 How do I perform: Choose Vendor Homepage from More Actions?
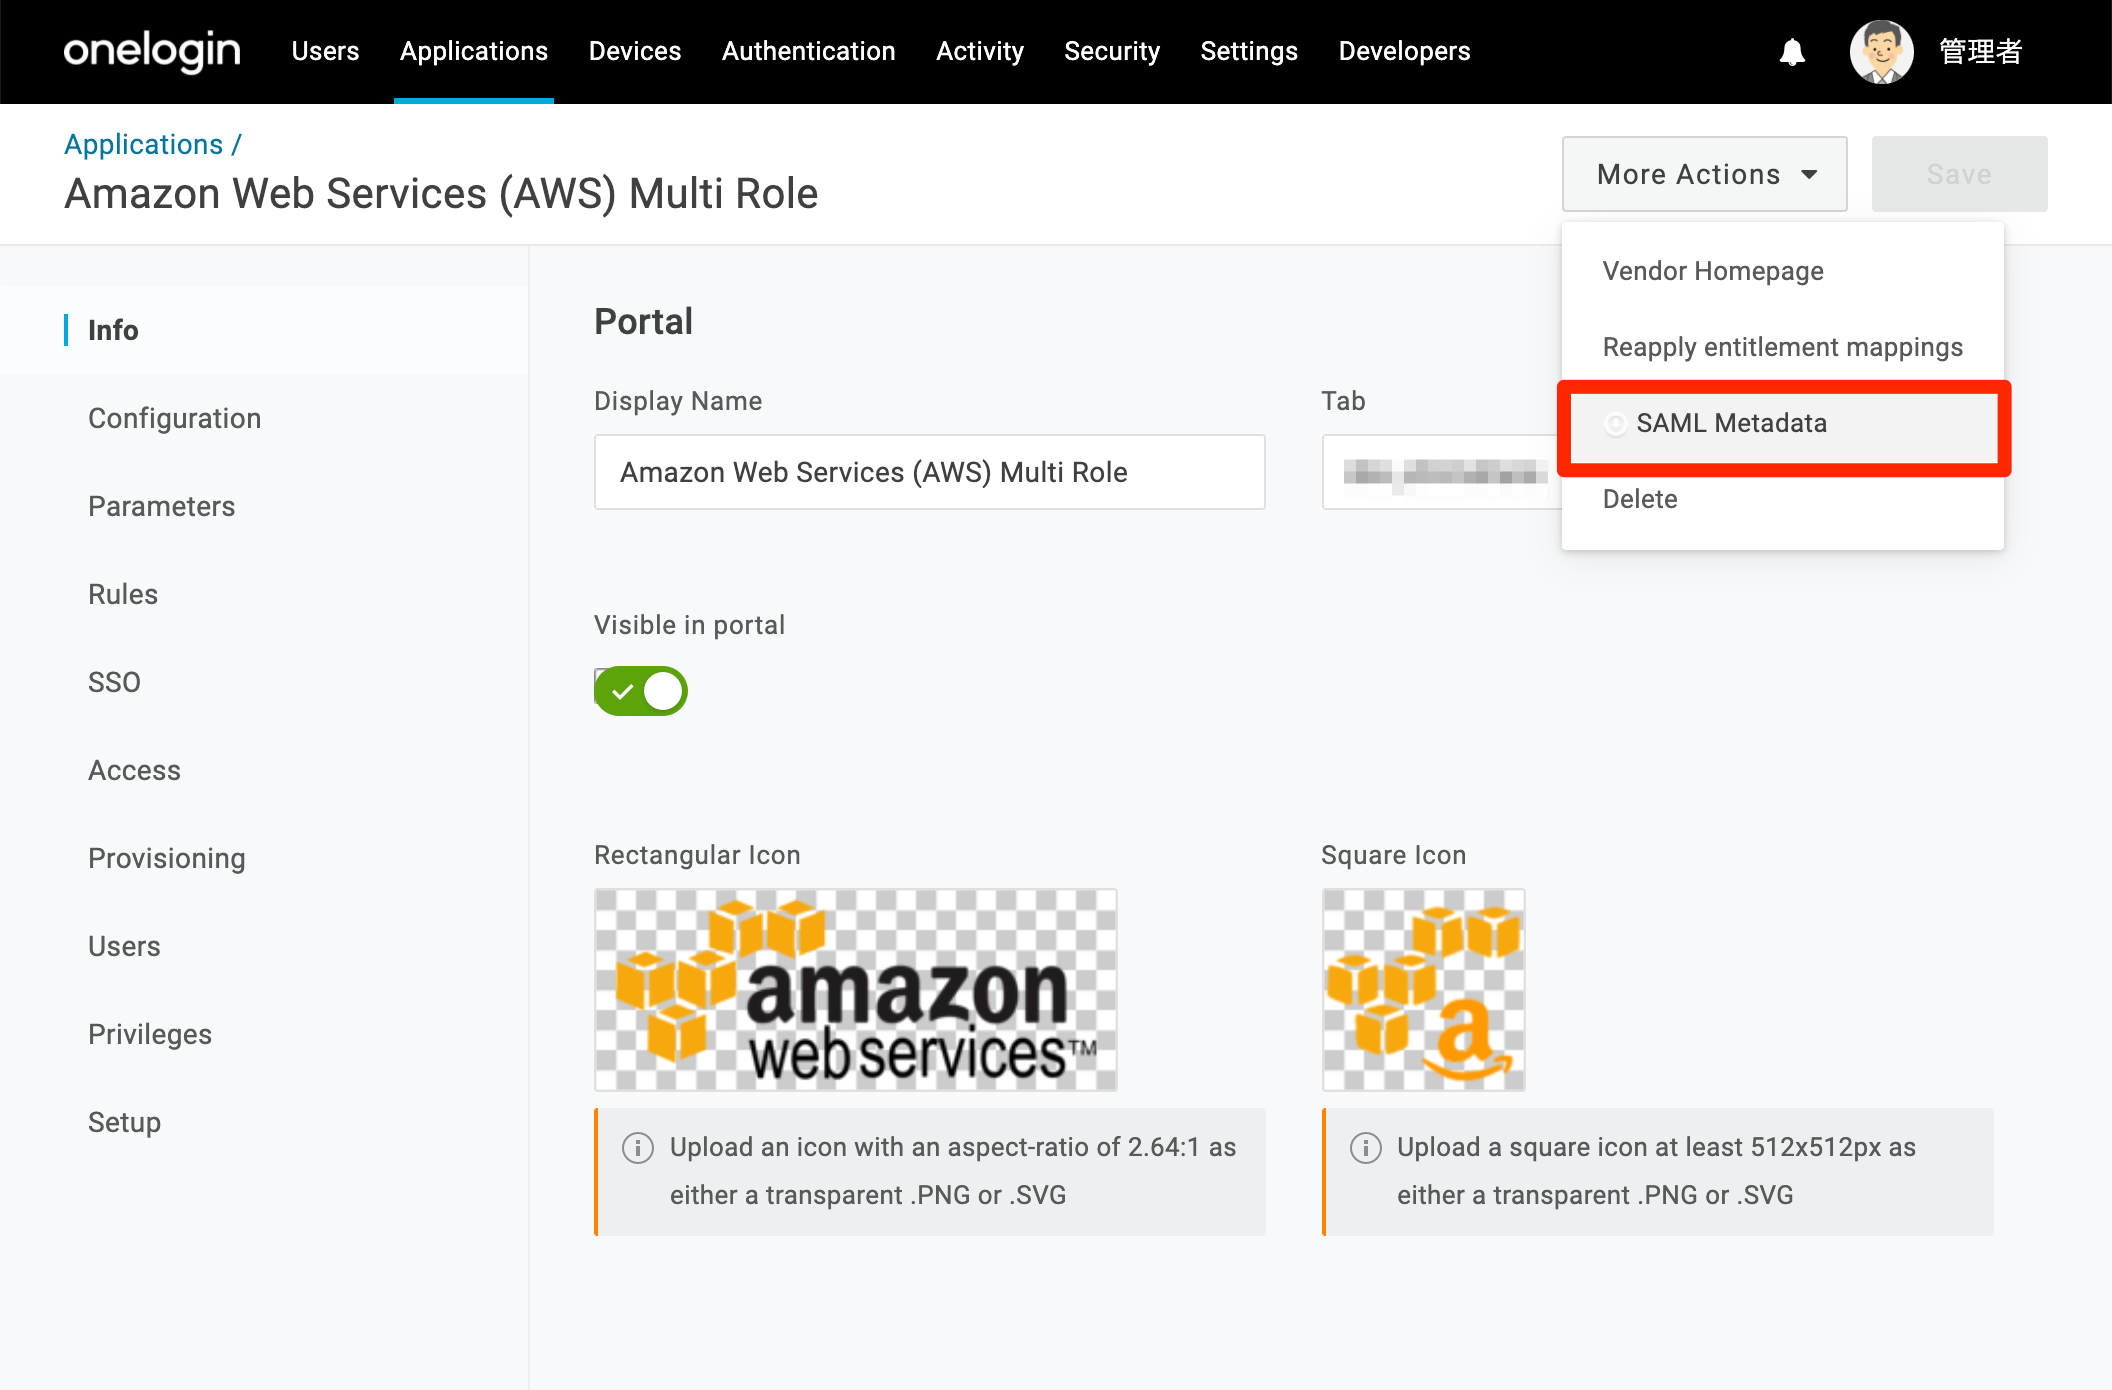[1782, 271]
